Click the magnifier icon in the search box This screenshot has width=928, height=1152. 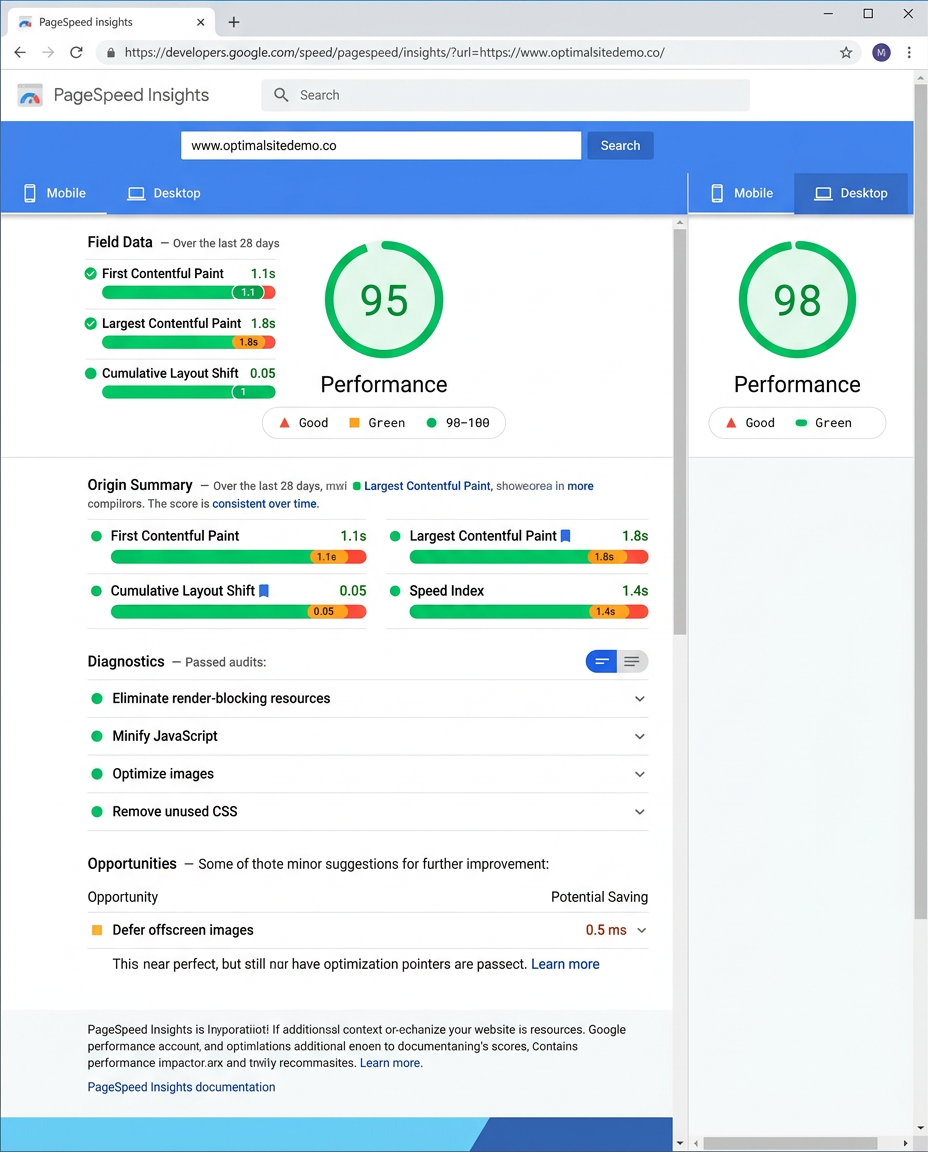point(281,95)
